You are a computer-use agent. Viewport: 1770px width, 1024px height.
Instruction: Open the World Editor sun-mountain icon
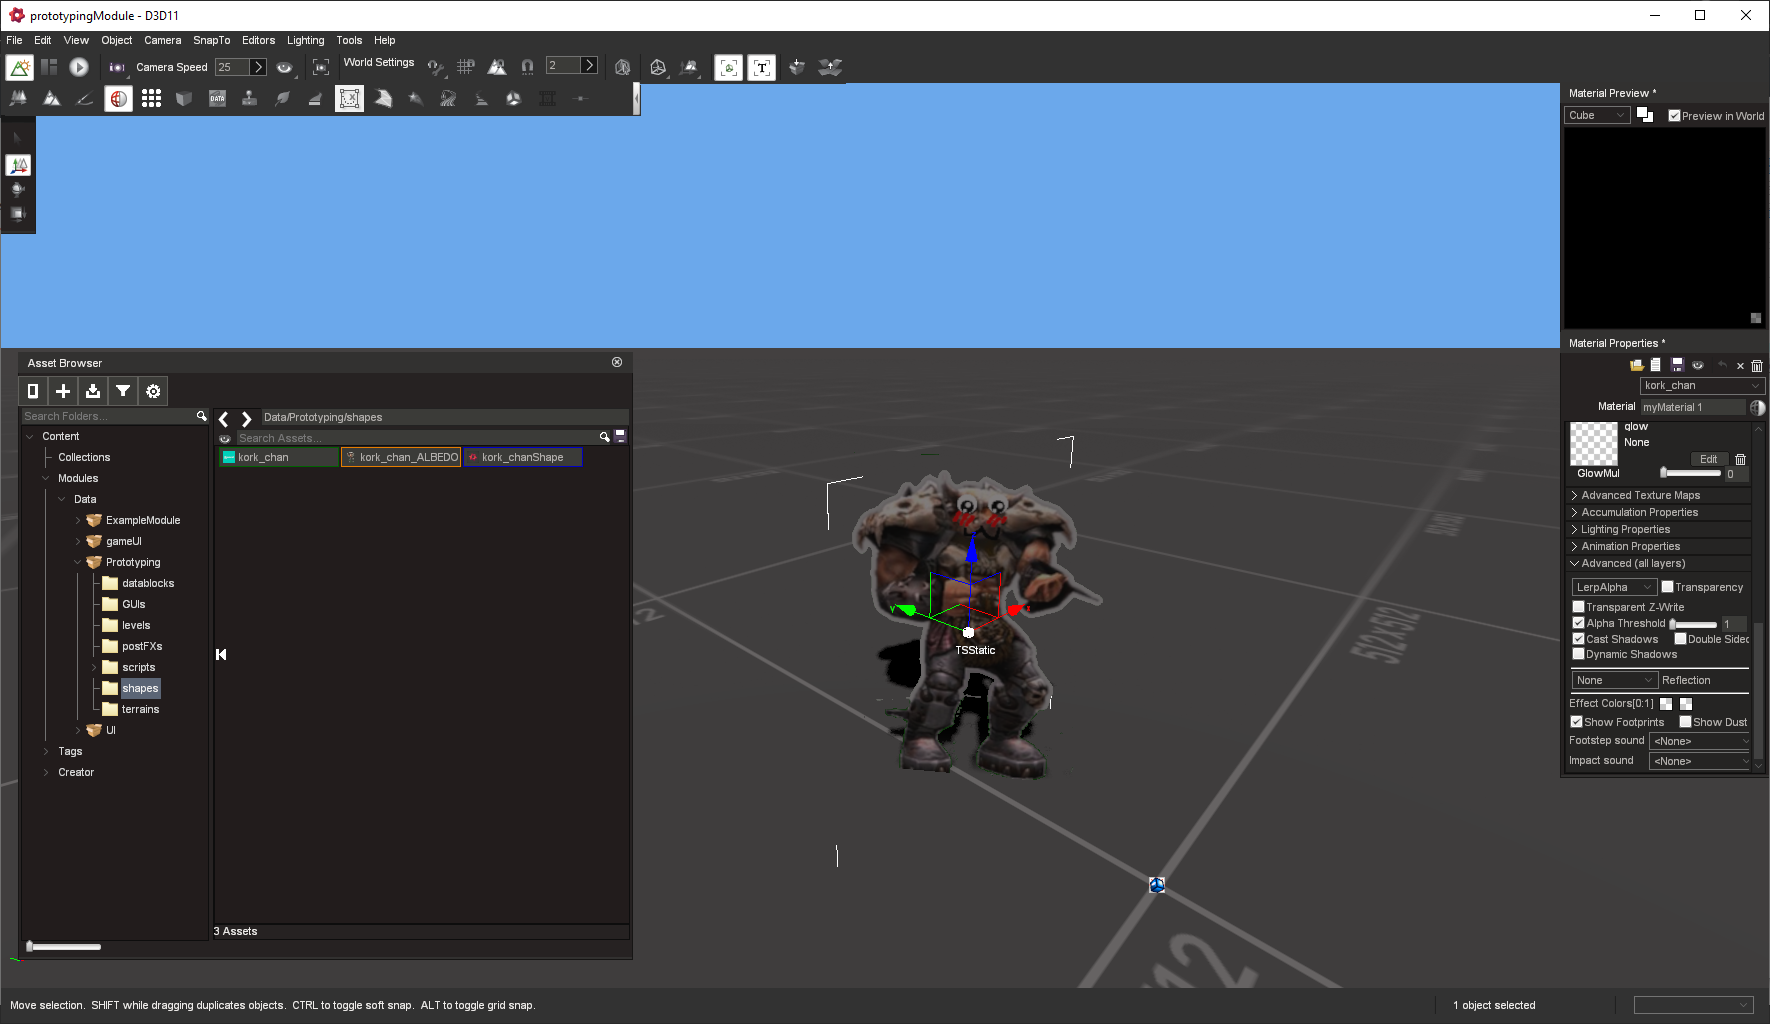click(x=19, y=67)
